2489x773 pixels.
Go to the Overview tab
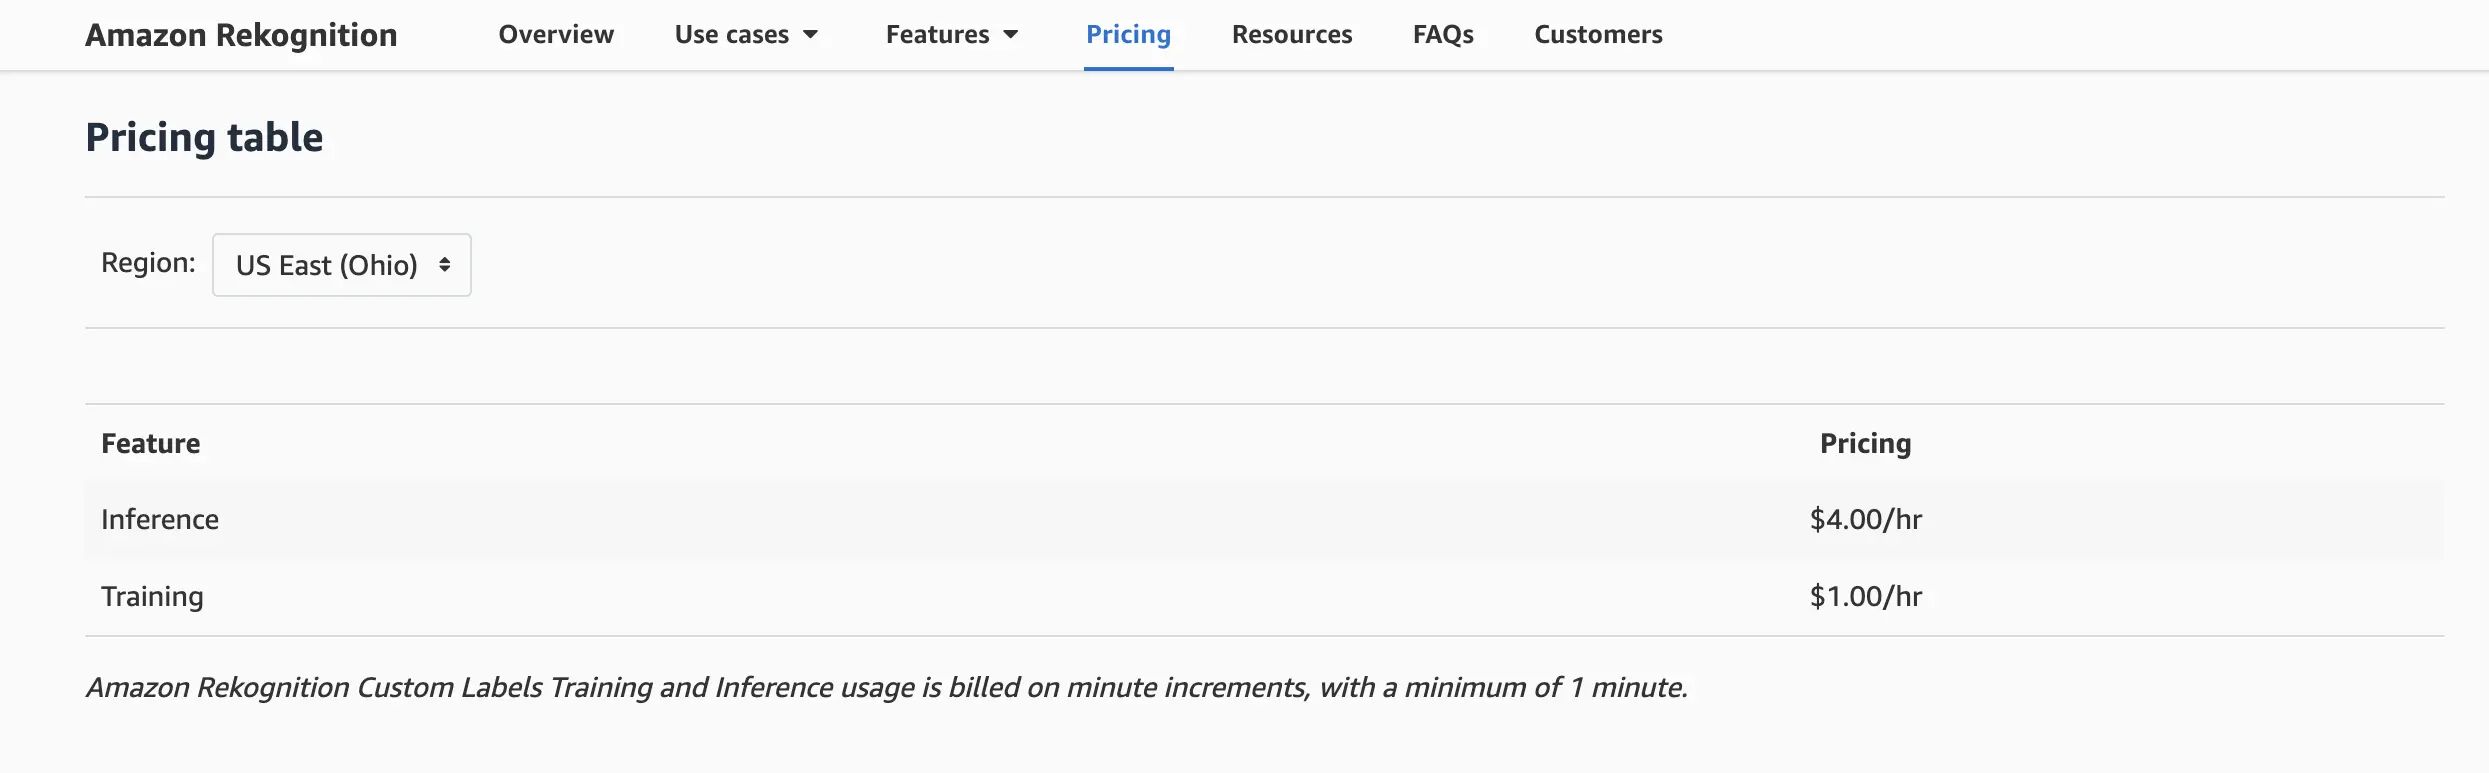(556, 34)
